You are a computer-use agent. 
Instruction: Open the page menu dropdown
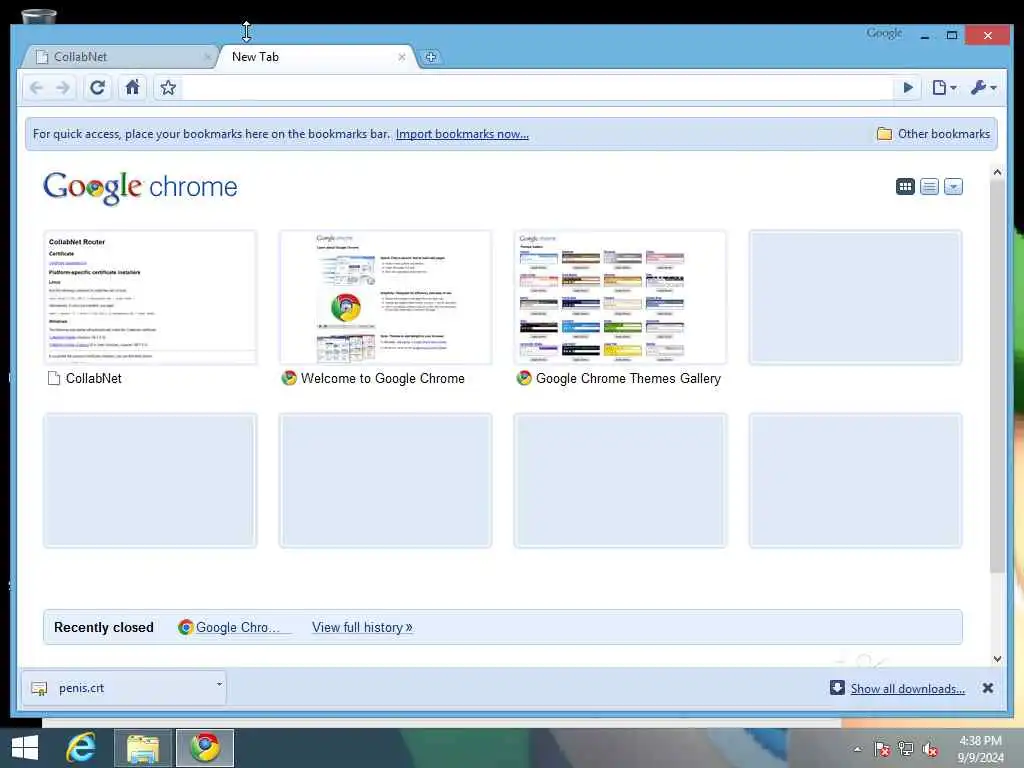point(944,88)
